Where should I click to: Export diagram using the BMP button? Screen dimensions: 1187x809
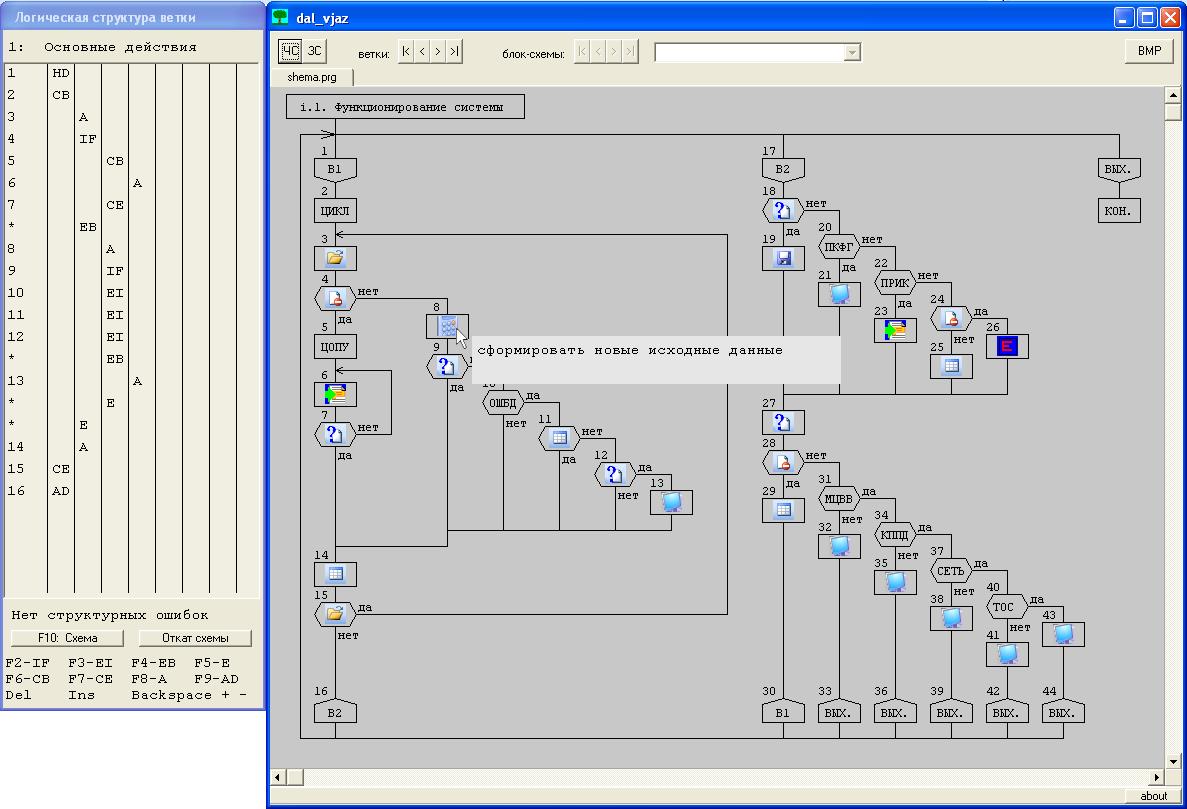(x=1149, y=51)
